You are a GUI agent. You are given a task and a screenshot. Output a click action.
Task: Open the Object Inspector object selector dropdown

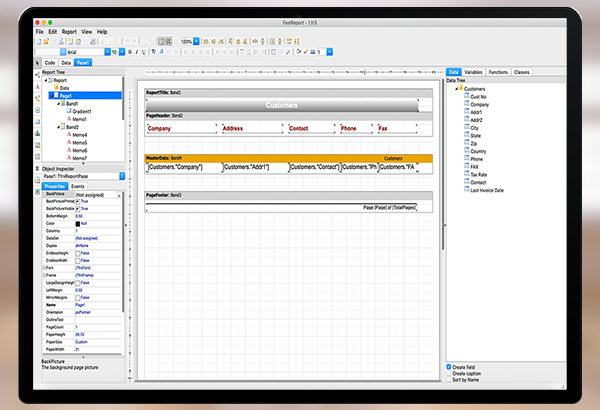click(122, 176)
